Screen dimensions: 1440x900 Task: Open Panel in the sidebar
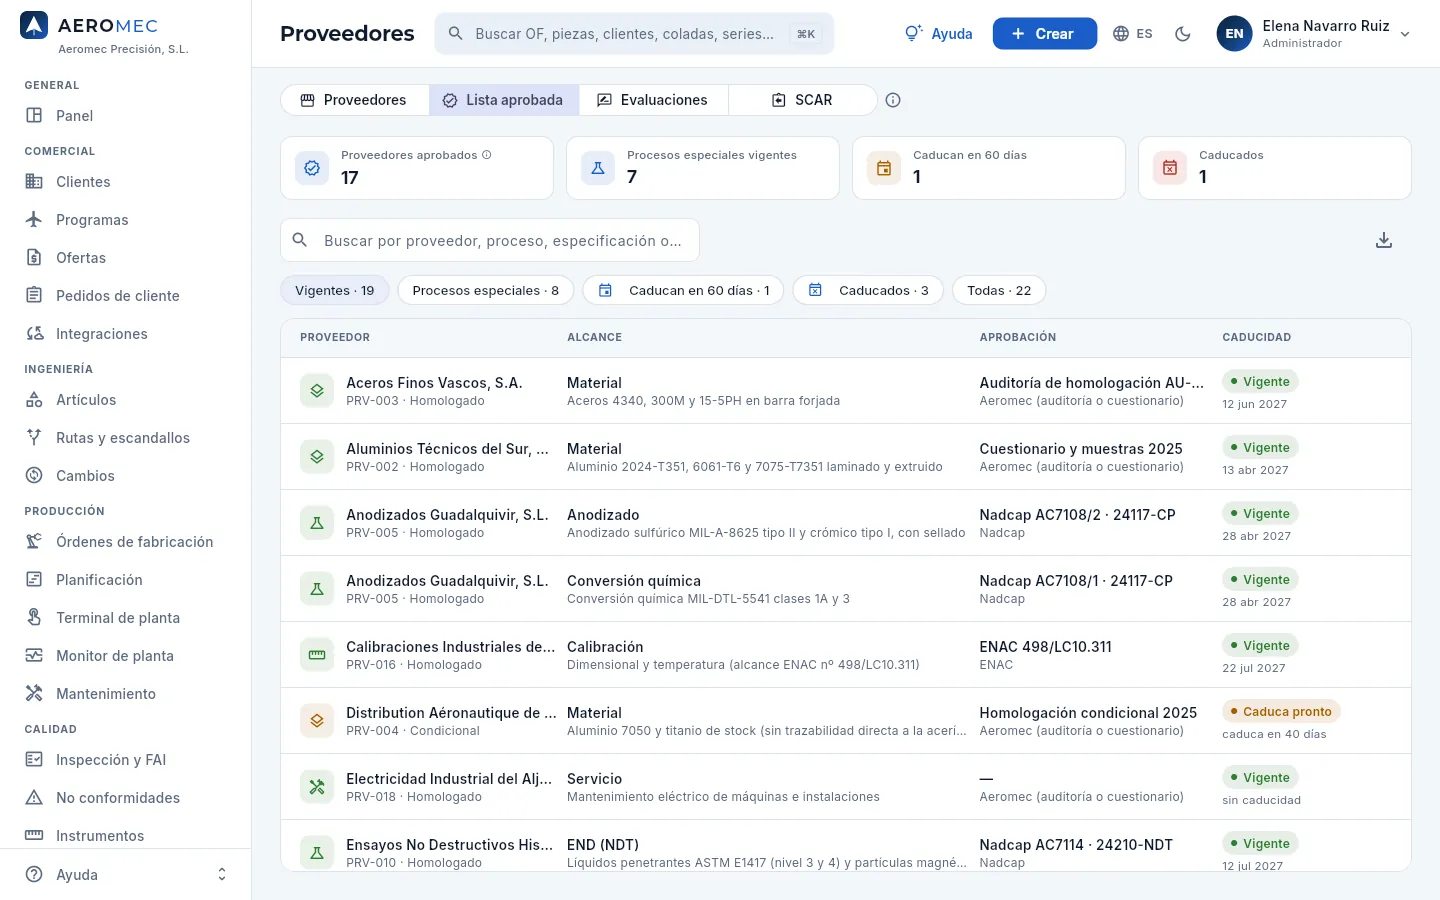pos(125,116)
